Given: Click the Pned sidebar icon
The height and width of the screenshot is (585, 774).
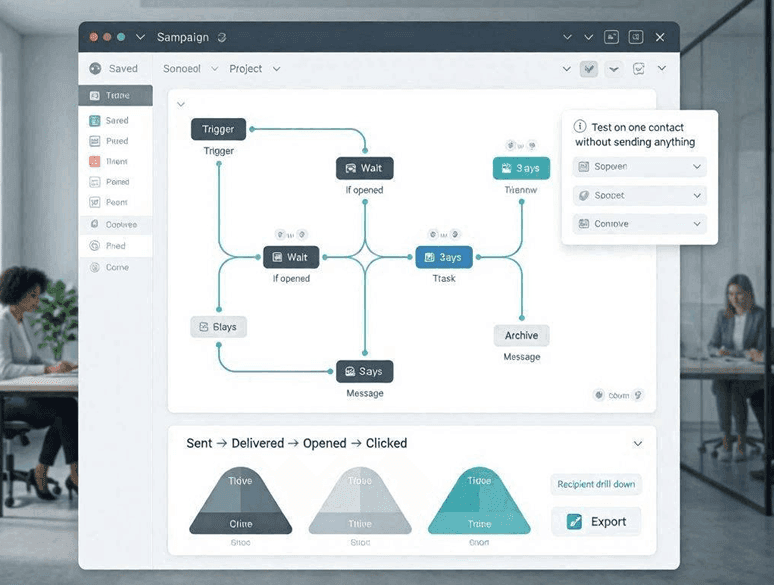Looking at the screenshot, I should 95,246.
